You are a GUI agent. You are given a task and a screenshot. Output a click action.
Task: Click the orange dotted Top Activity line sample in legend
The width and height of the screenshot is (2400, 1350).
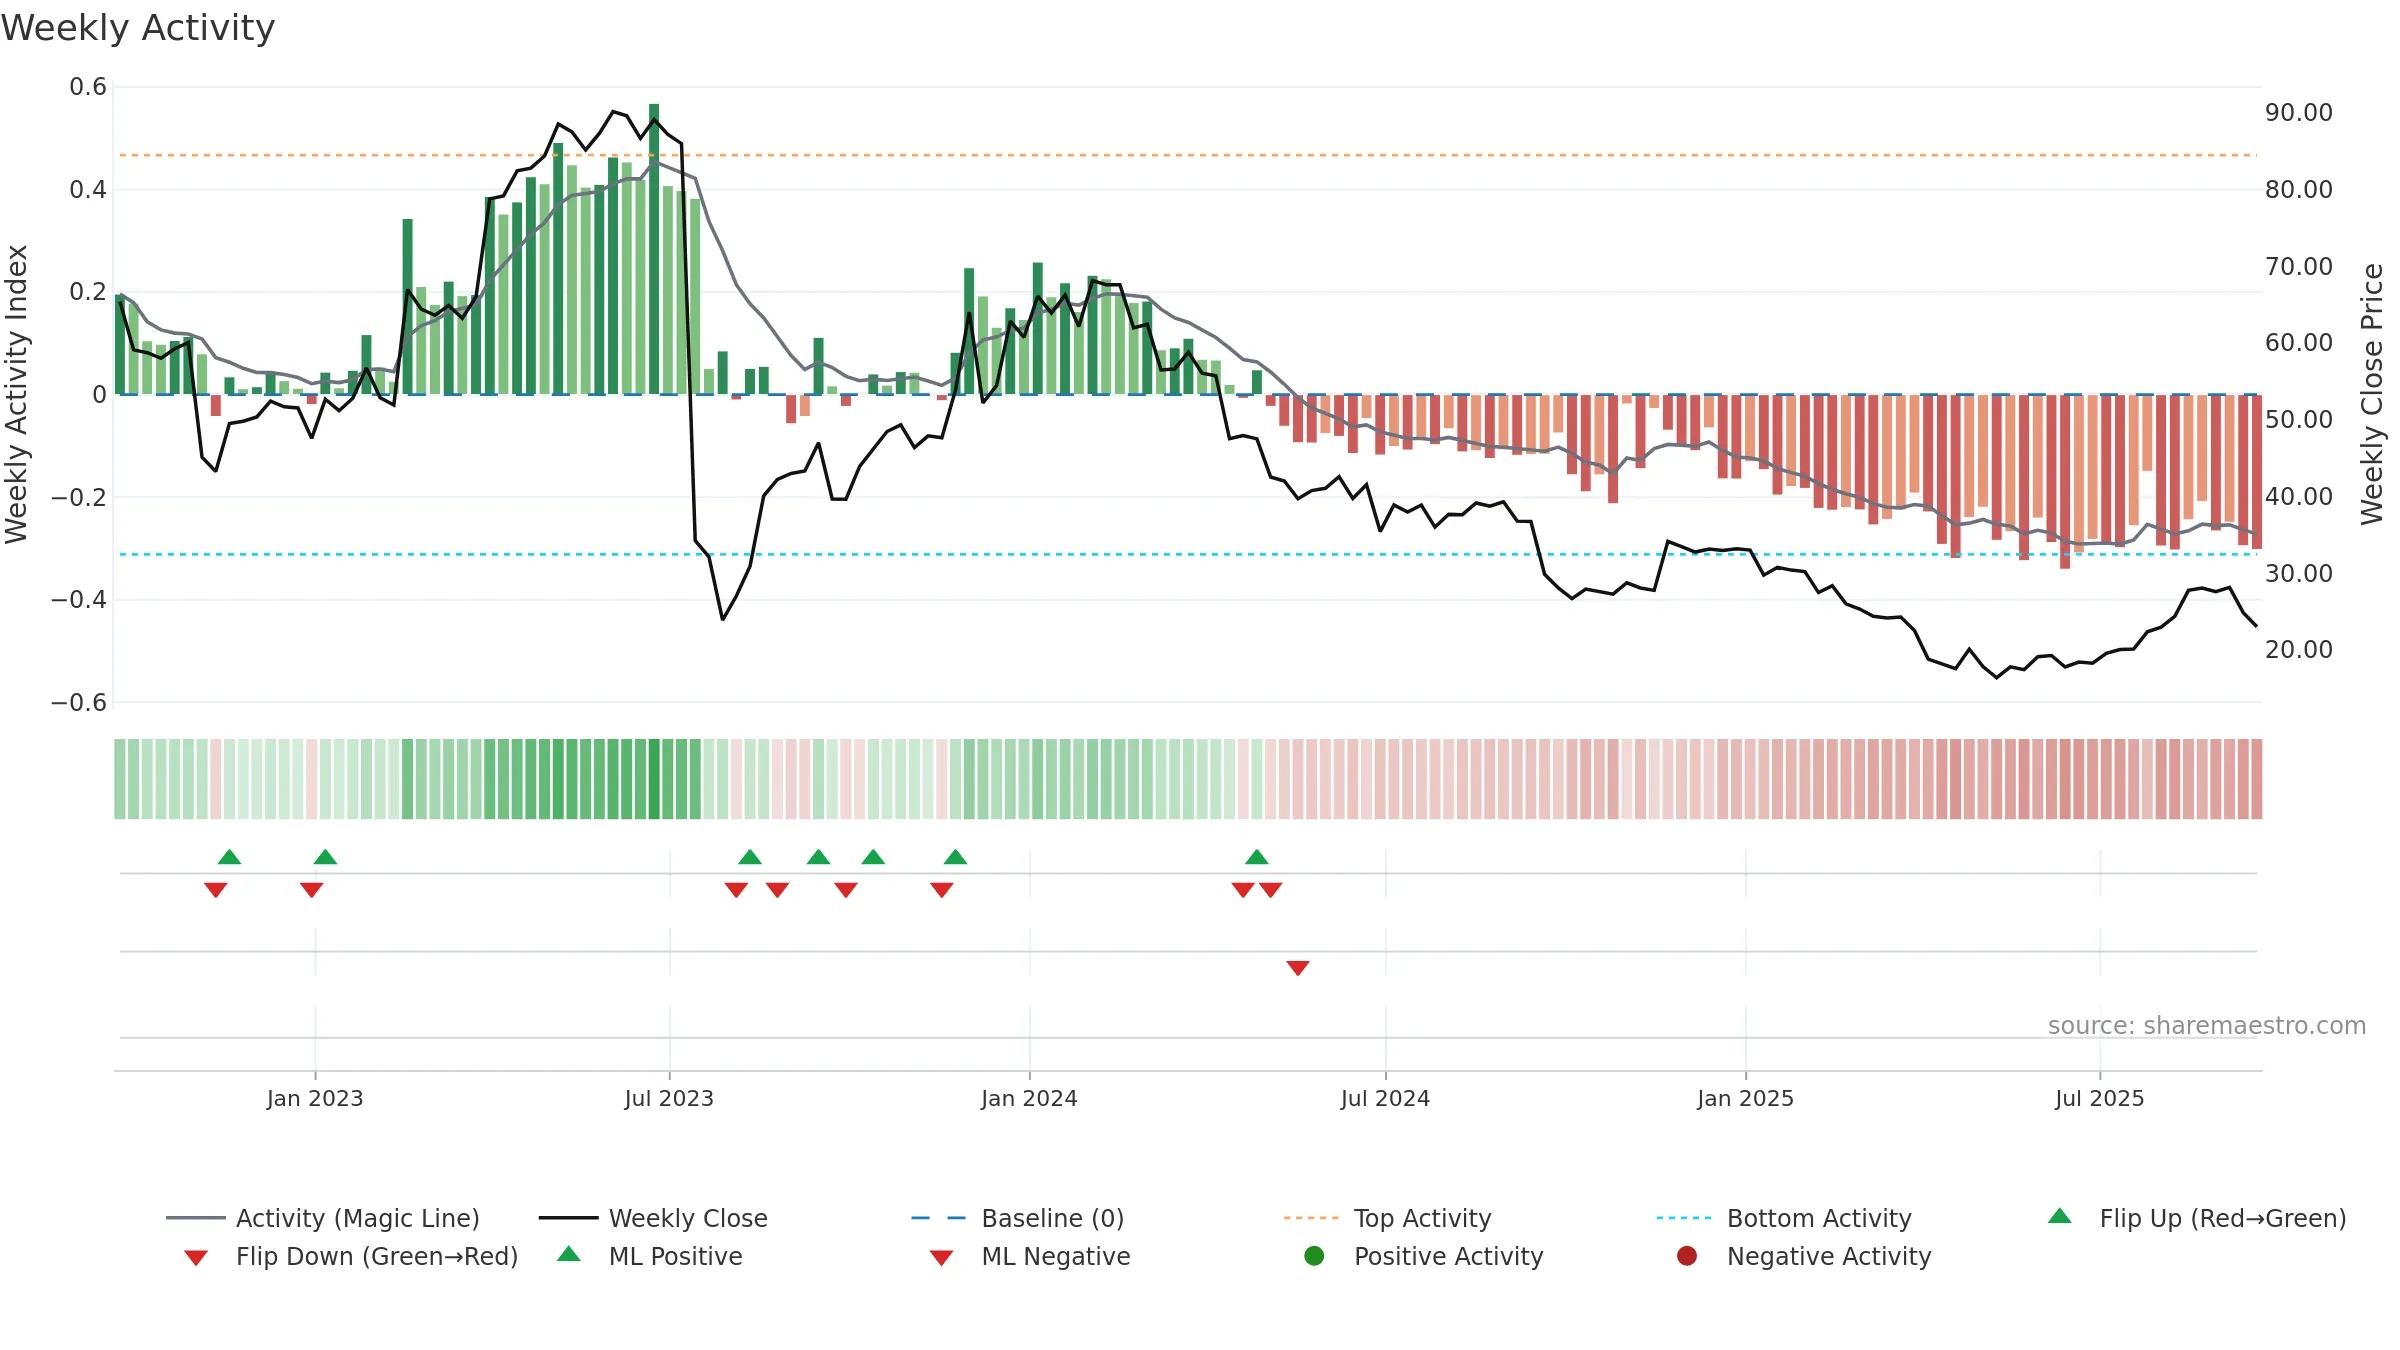click(x=1311, y=1218)
